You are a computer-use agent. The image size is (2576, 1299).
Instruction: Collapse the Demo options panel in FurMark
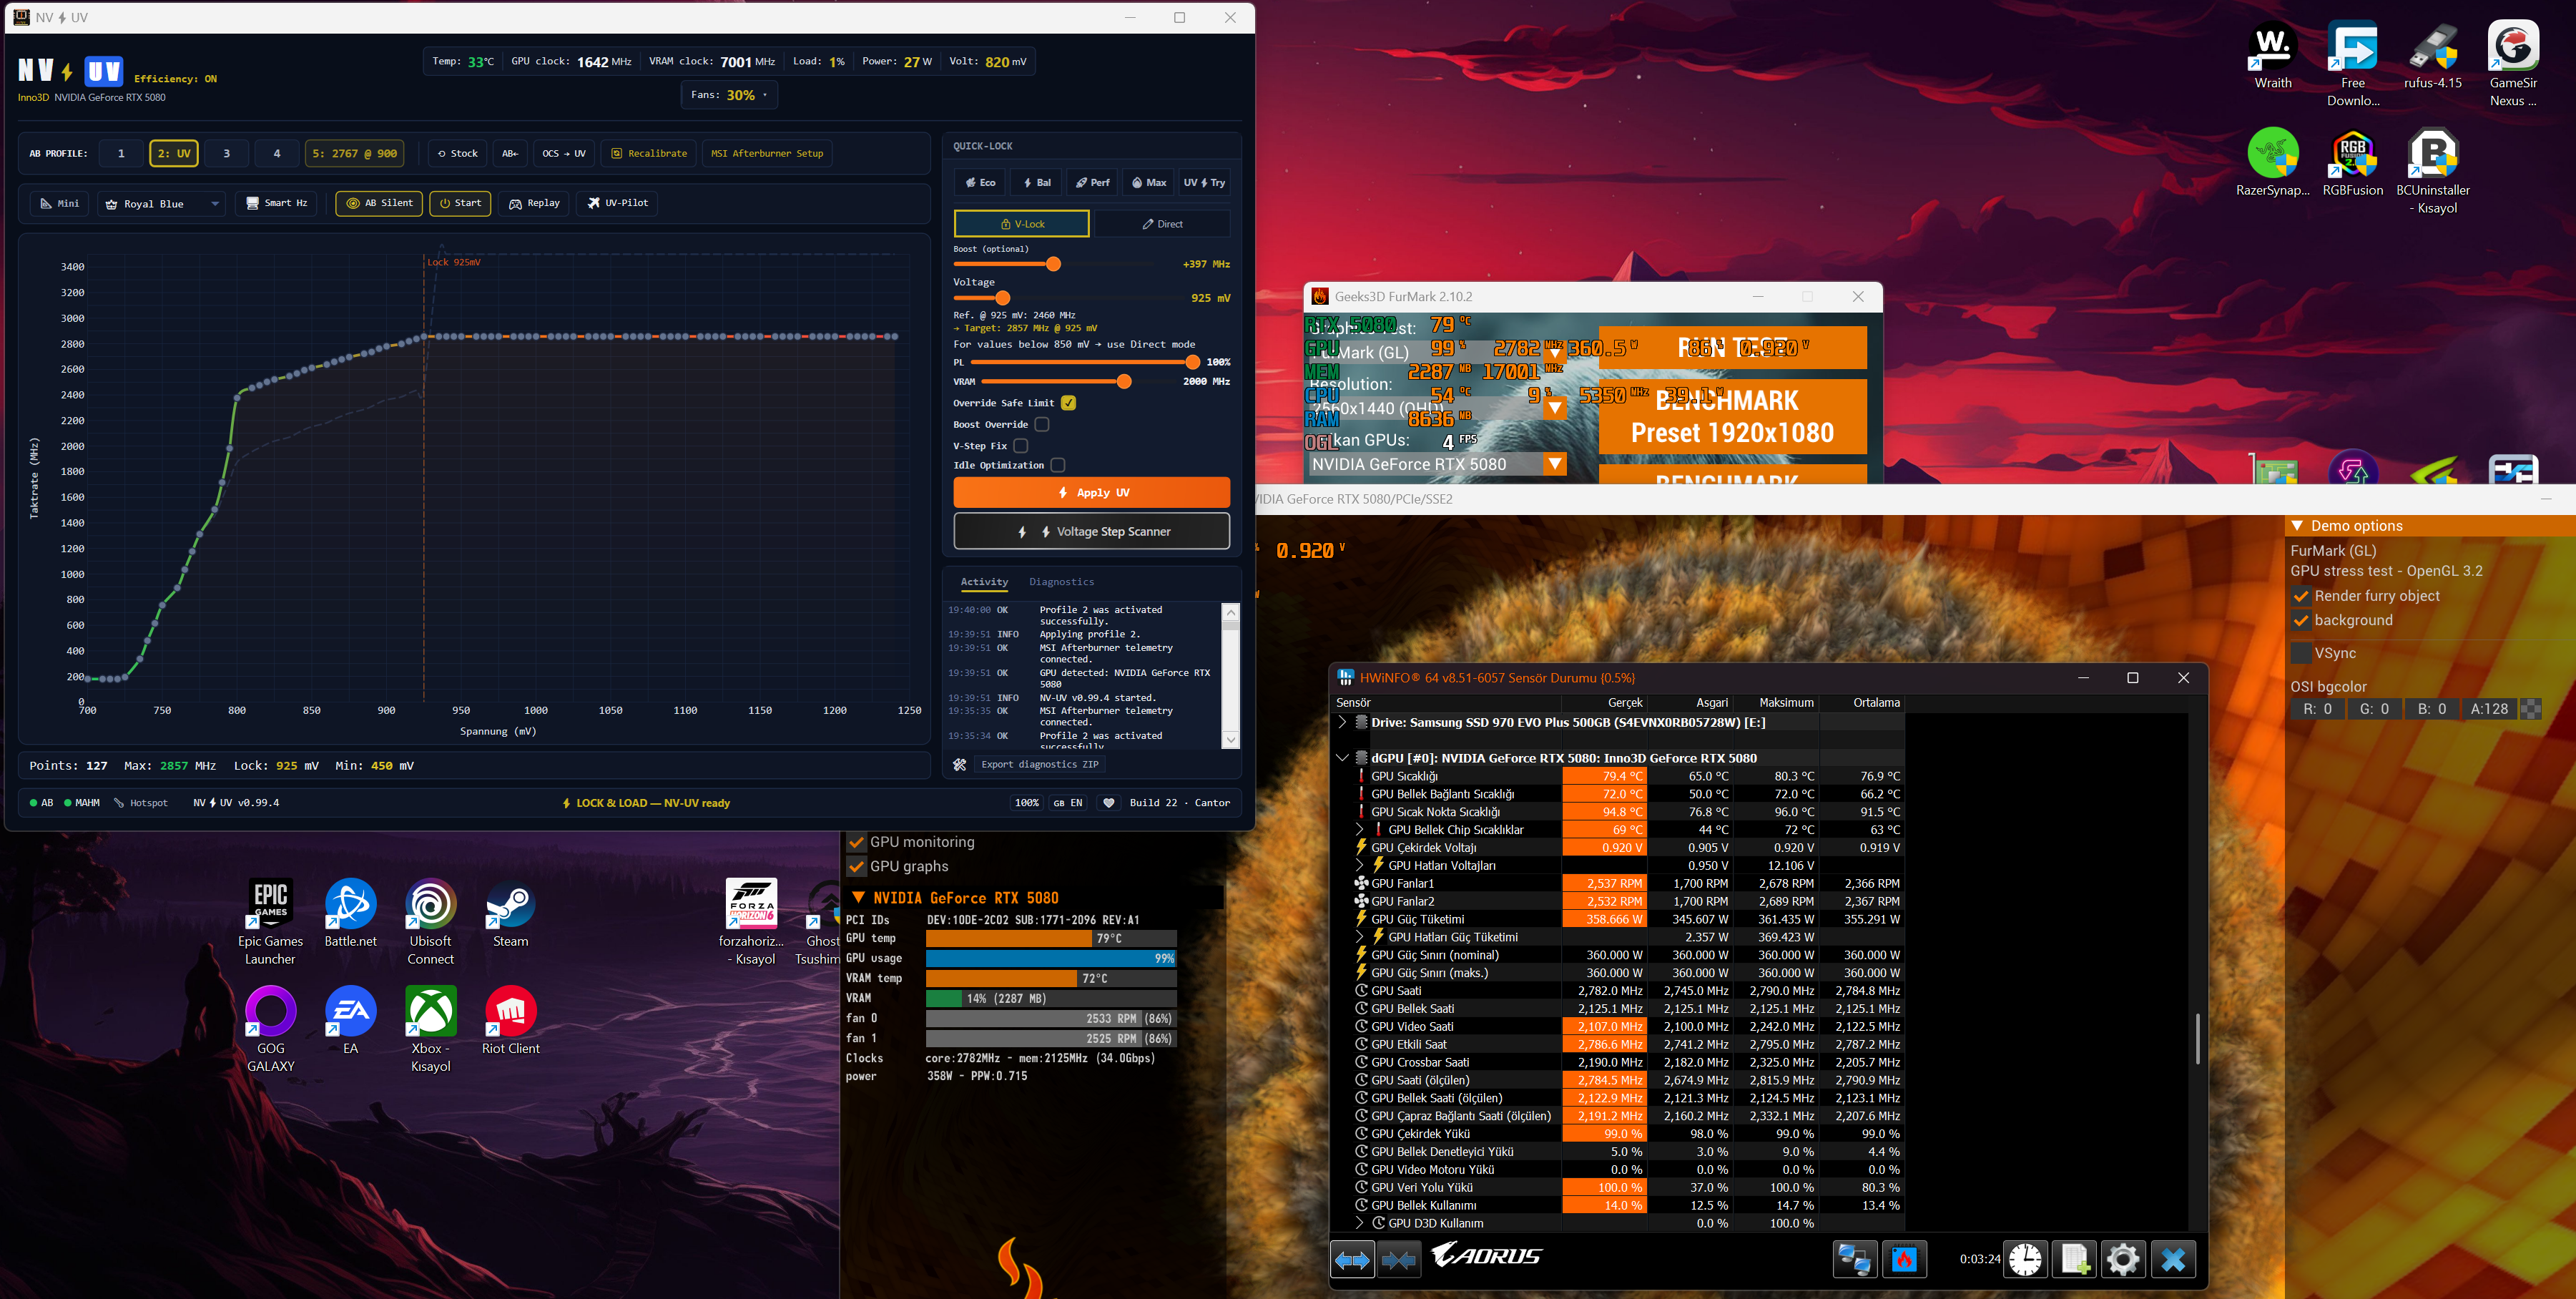coord(2298,526)
